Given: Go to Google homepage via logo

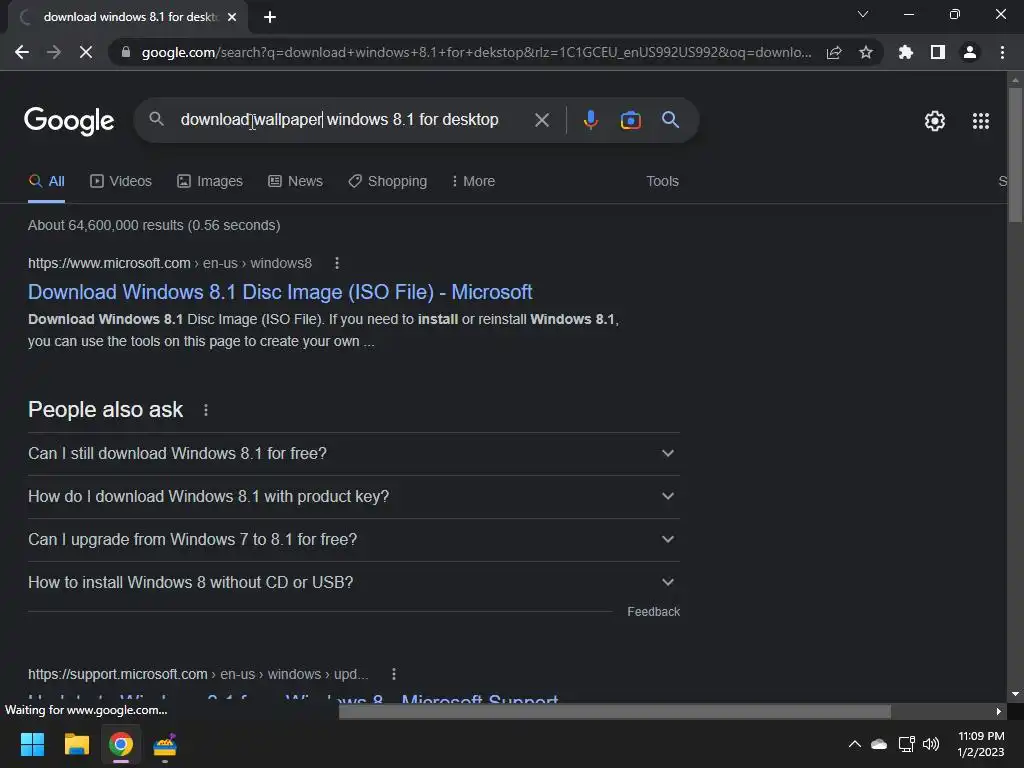Looking at the screenshot, I should (69, 121).
